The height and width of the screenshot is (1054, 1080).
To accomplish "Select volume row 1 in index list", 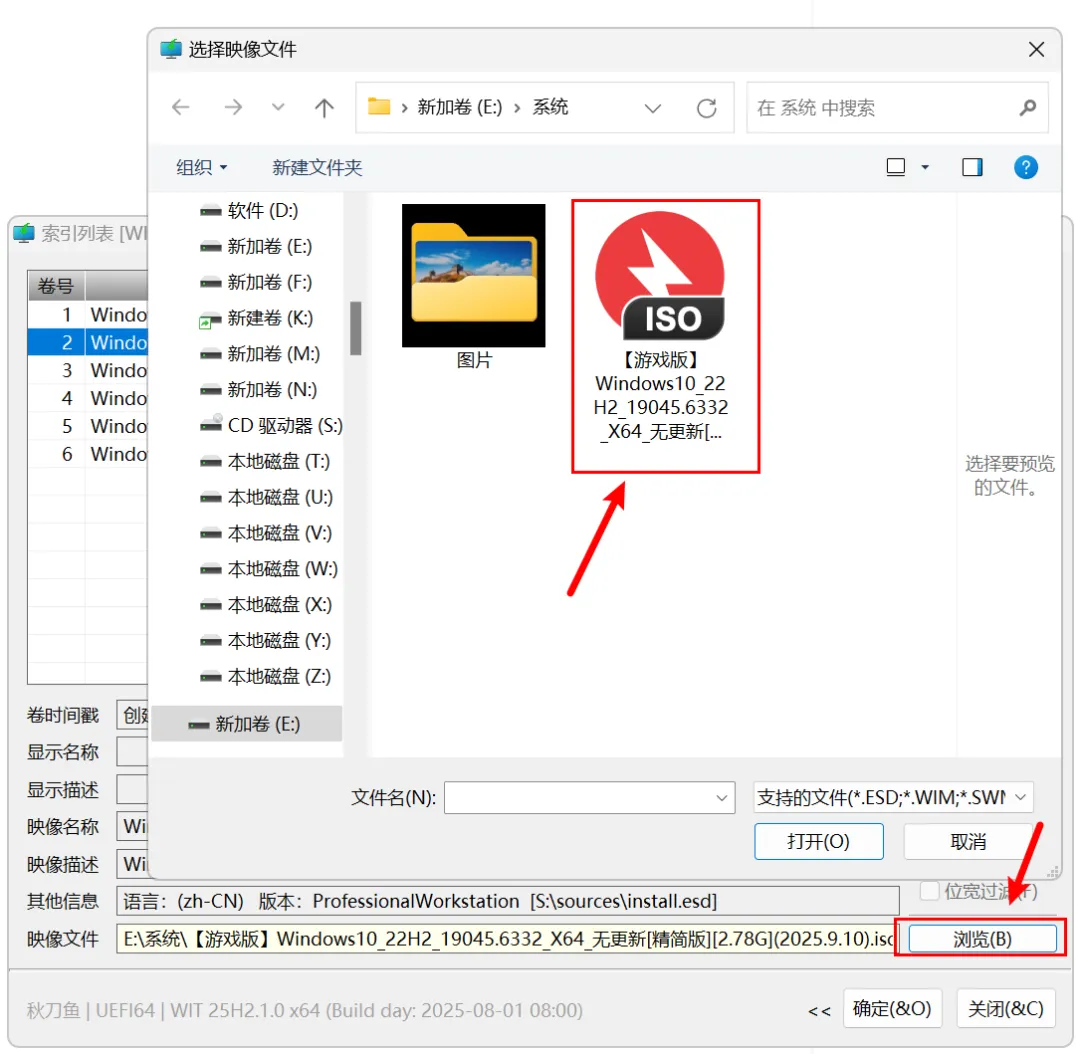I will tap(88, 315).
